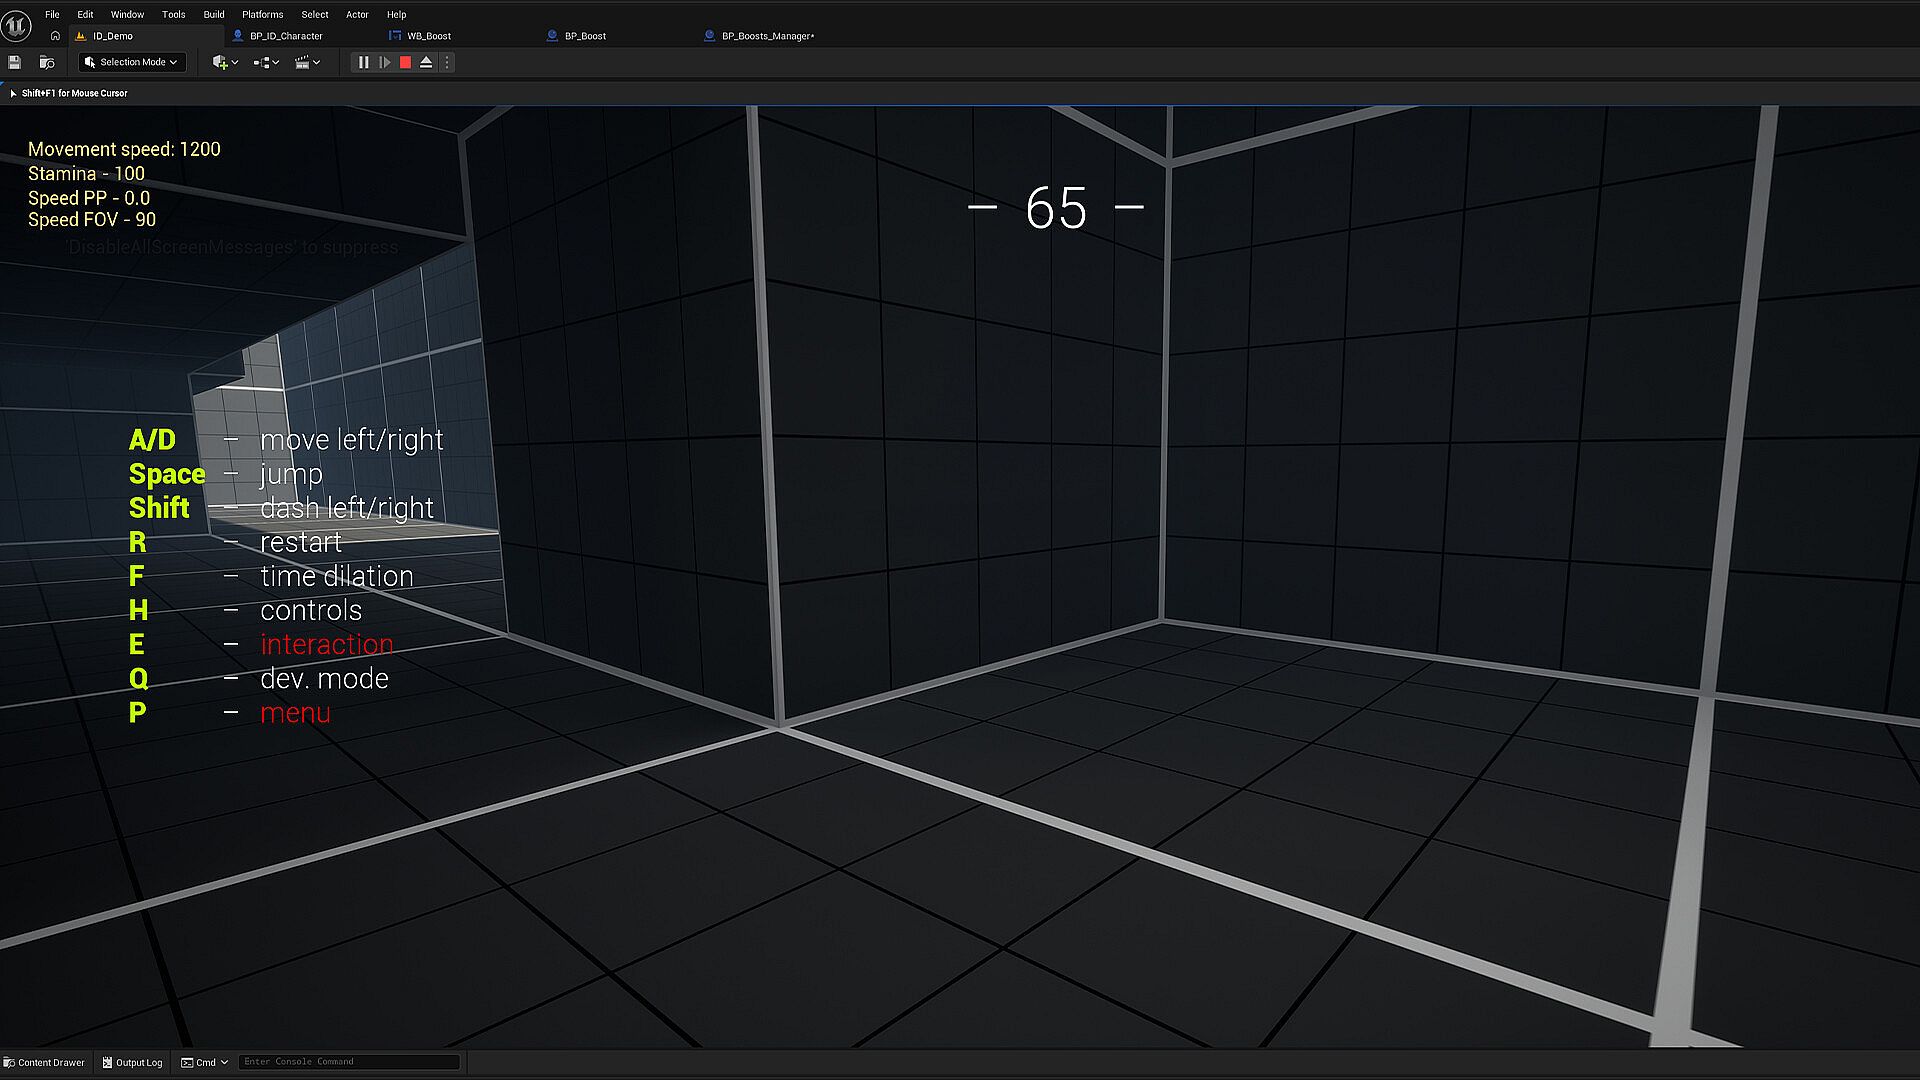
Task: Open the Window menu
Action: [127, 15]
